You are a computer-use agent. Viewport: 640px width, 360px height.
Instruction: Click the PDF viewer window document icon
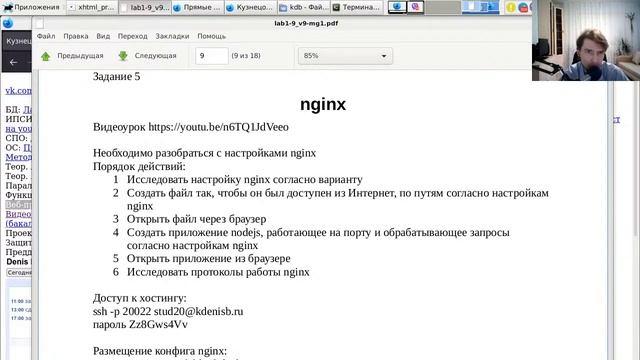pos(39,23)
